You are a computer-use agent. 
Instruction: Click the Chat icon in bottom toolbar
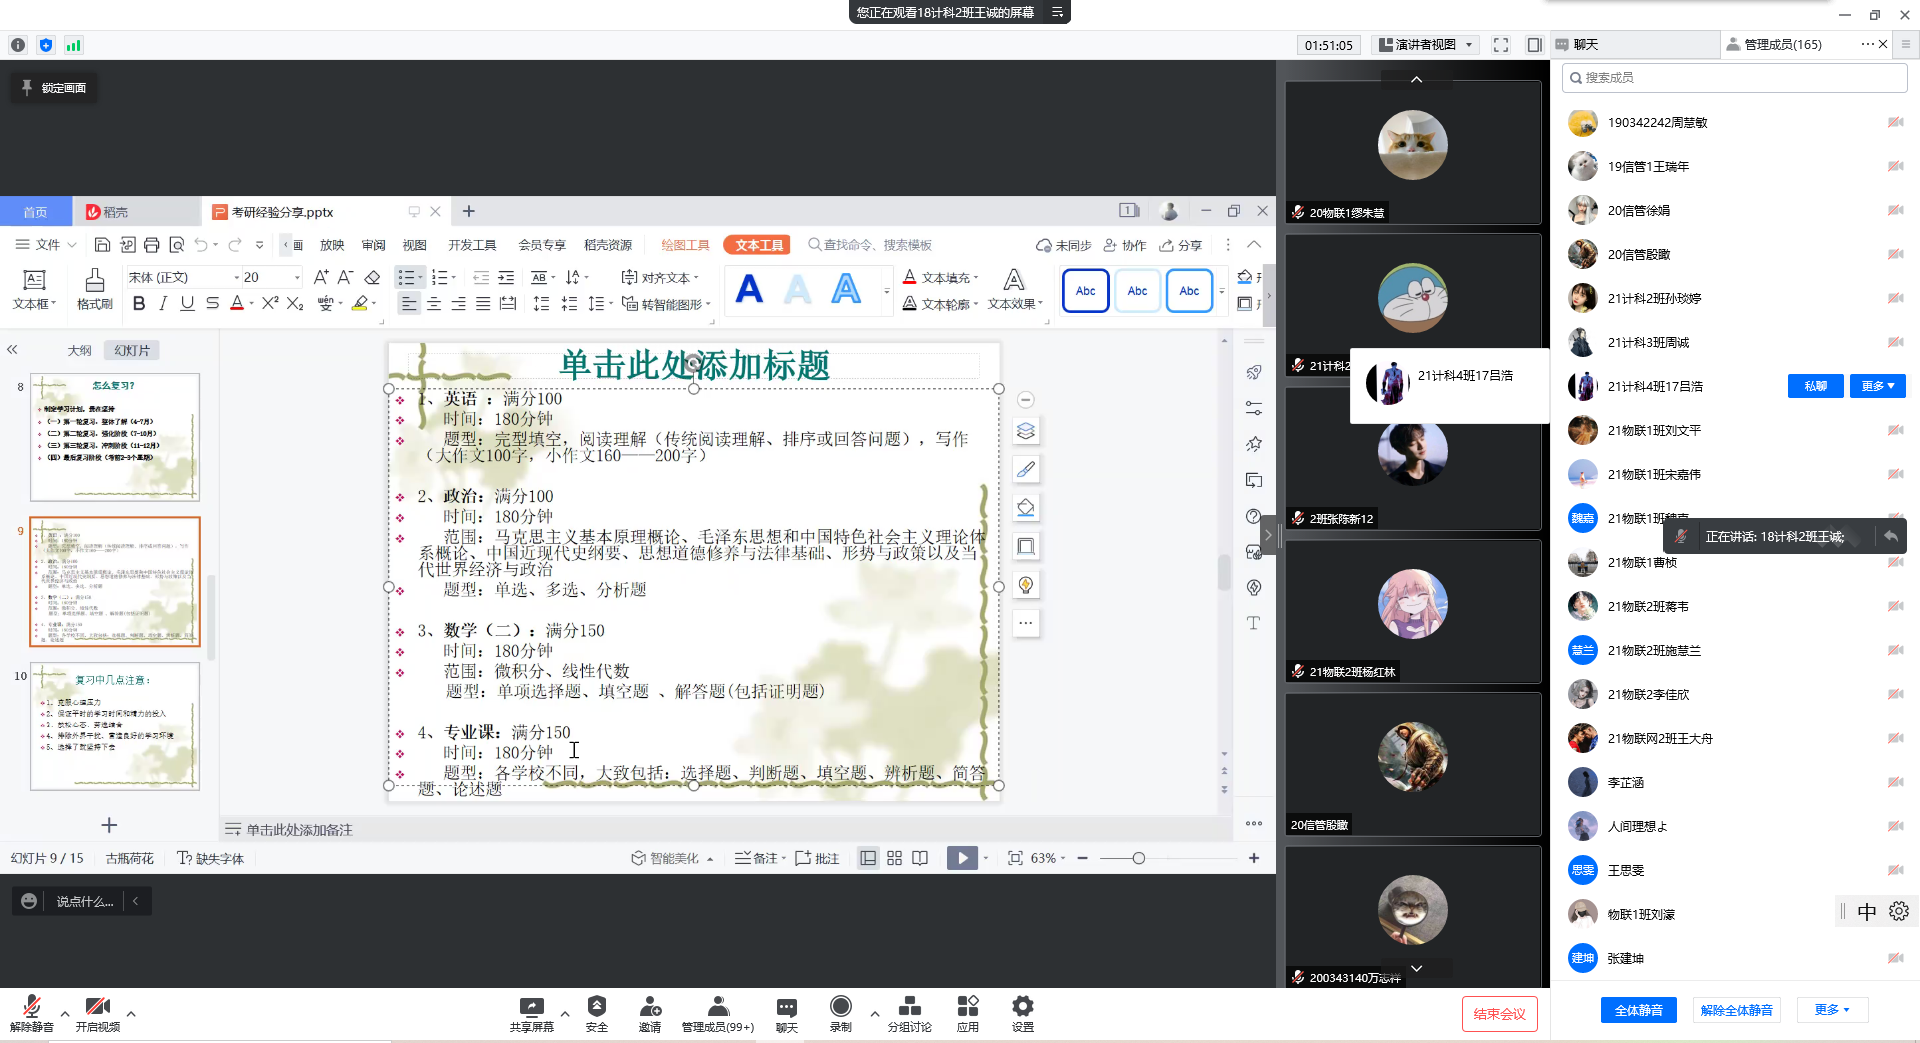coord(787,1007)
